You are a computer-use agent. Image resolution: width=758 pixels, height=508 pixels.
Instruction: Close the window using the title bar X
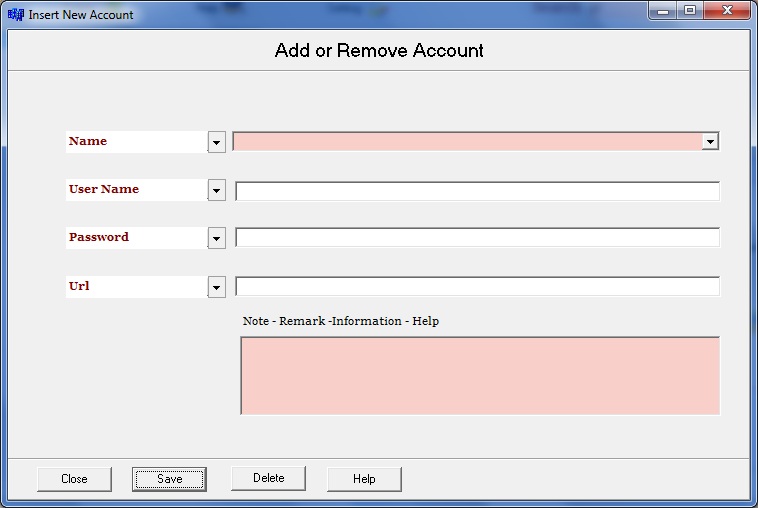click(x=726, y=11)
